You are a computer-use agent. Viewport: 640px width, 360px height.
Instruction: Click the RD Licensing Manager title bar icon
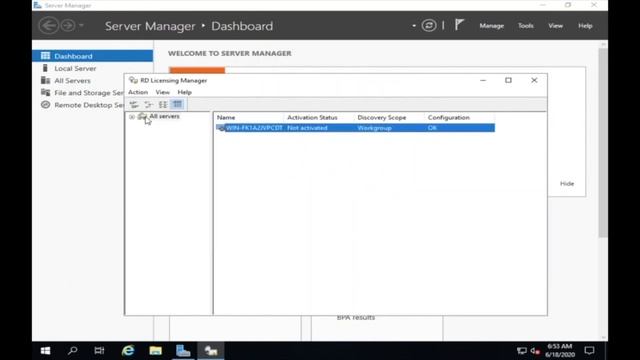coord(133,80)
